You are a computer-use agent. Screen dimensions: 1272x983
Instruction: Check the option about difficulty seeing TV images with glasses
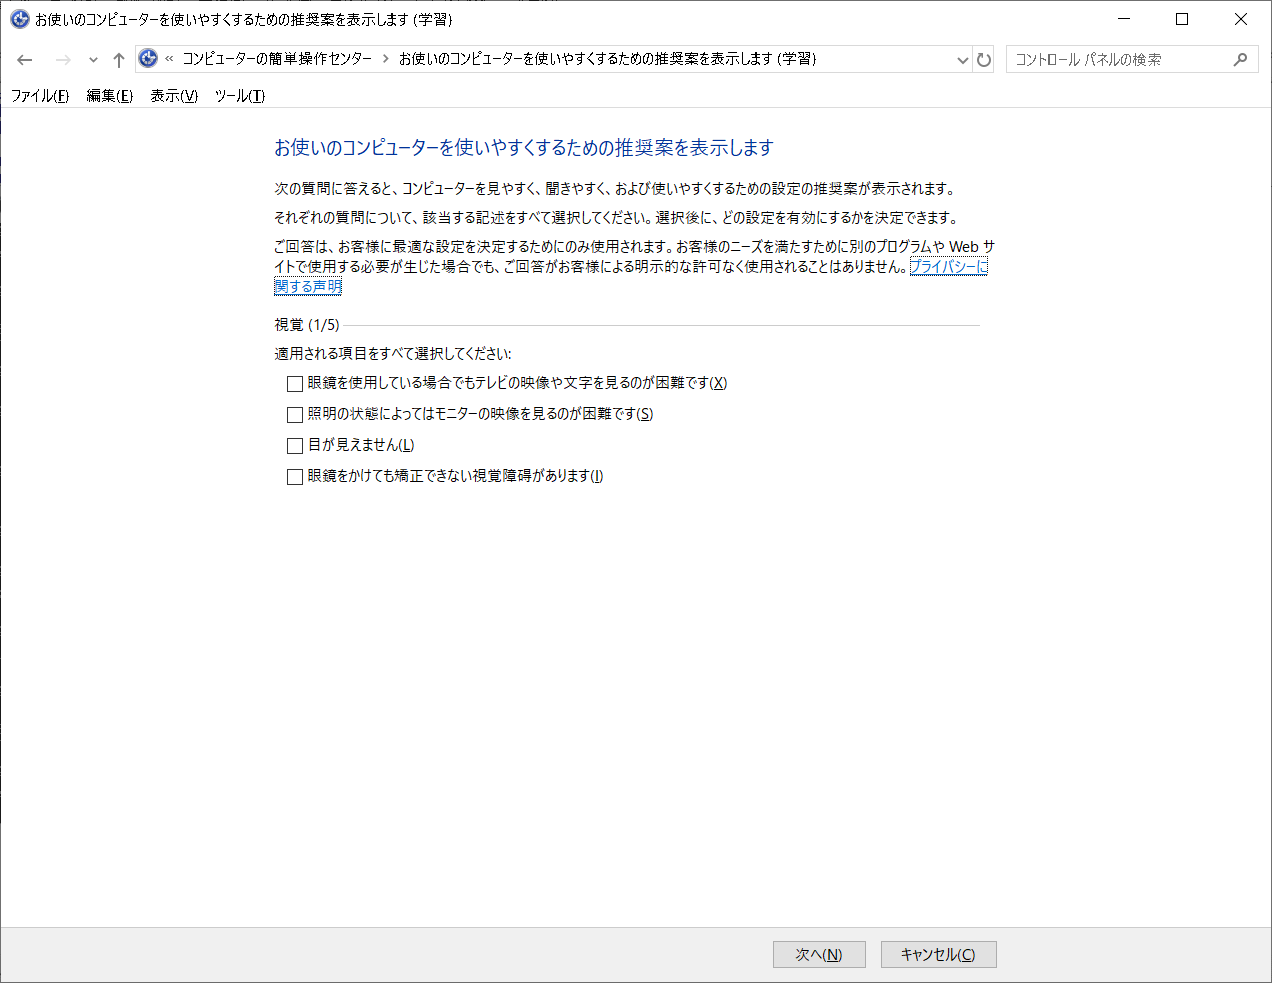pyautogui.click(x=295, y=383)
